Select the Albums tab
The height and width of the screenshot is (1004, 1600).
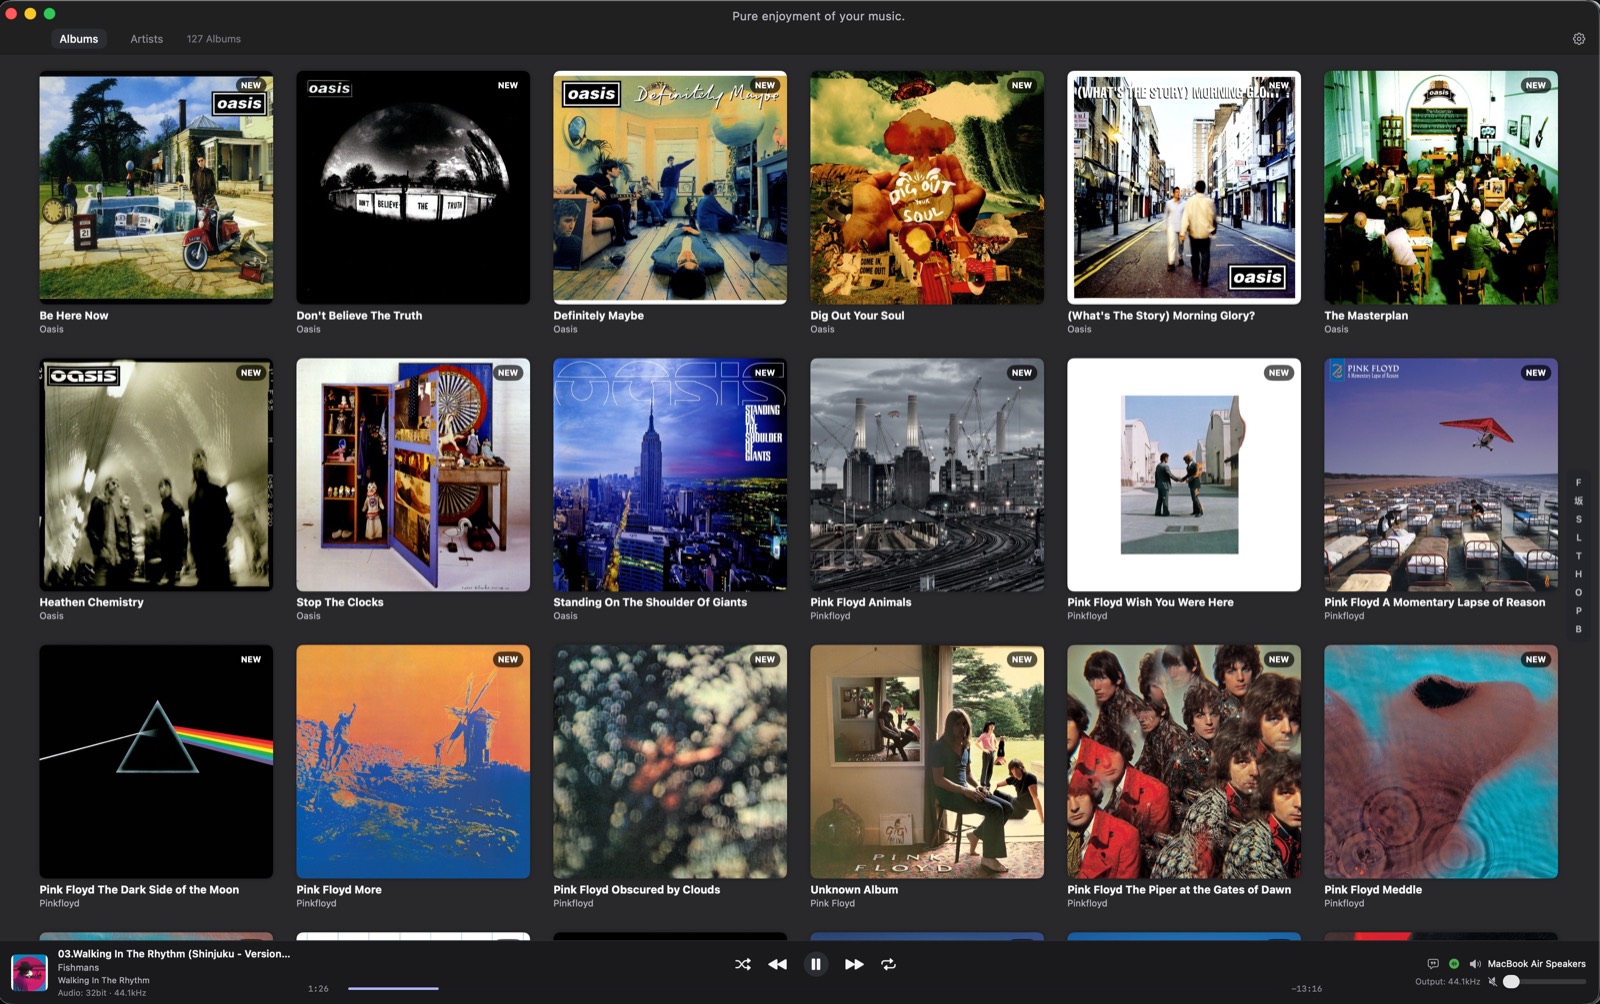coord(79,39)
